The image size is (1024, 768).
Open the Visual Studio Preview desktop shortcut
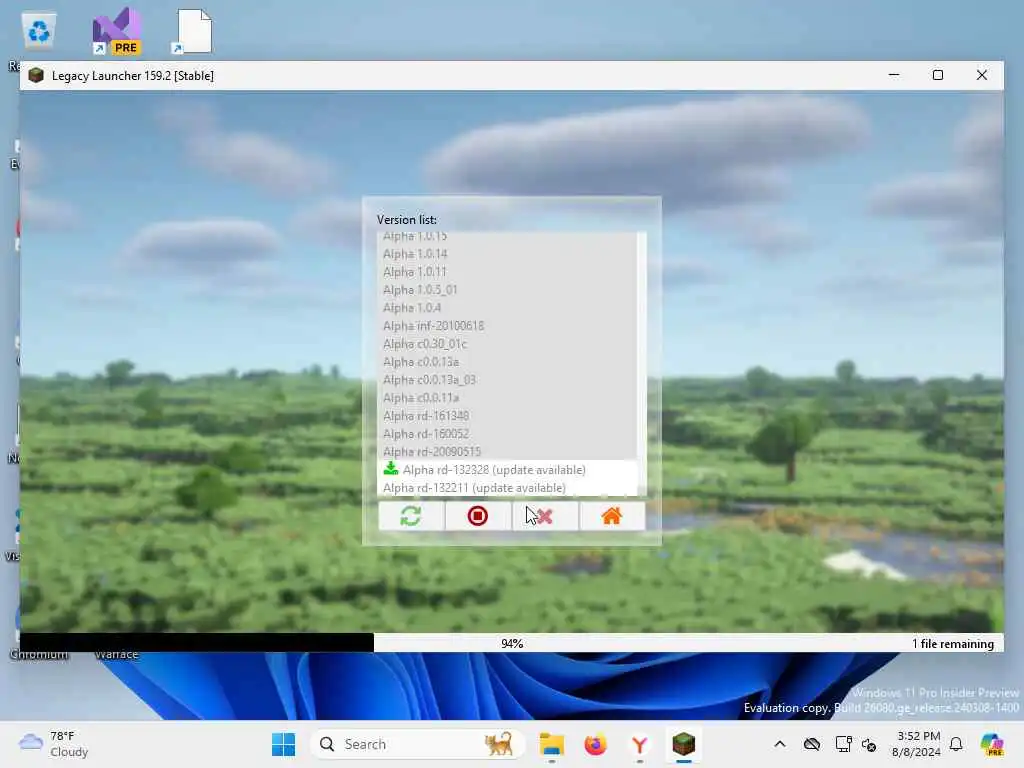pos(117,31)
